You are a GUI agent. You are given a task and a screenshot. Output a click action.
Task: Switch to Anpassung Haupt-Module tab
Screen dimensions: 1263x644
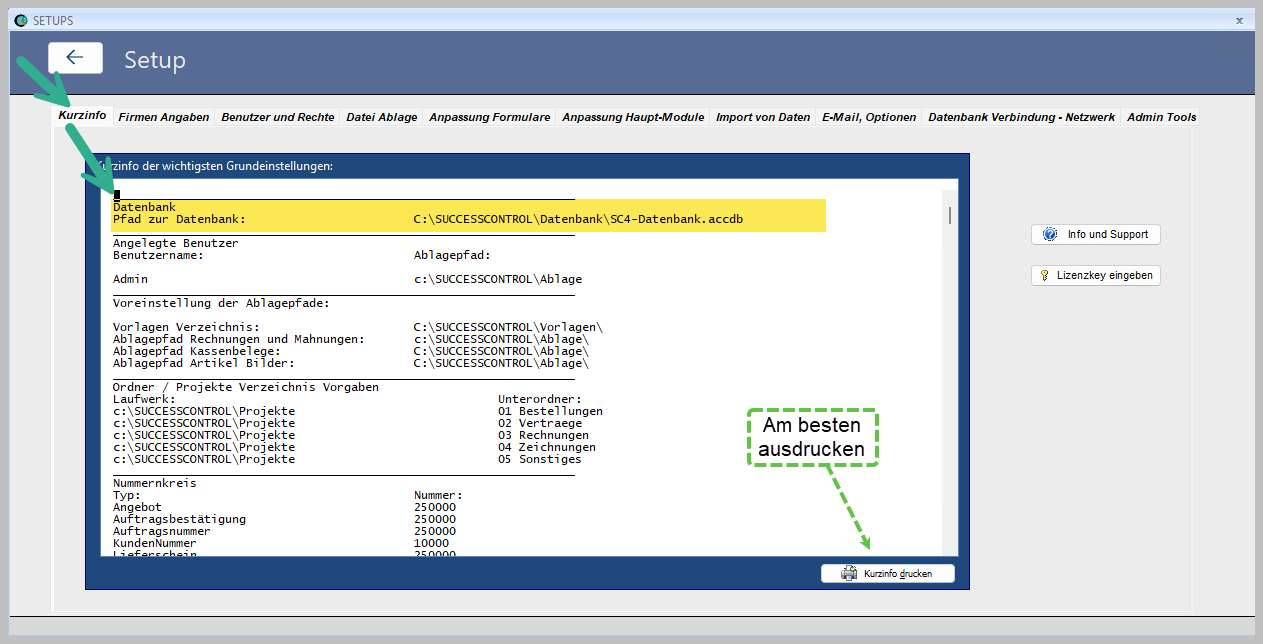633,117
